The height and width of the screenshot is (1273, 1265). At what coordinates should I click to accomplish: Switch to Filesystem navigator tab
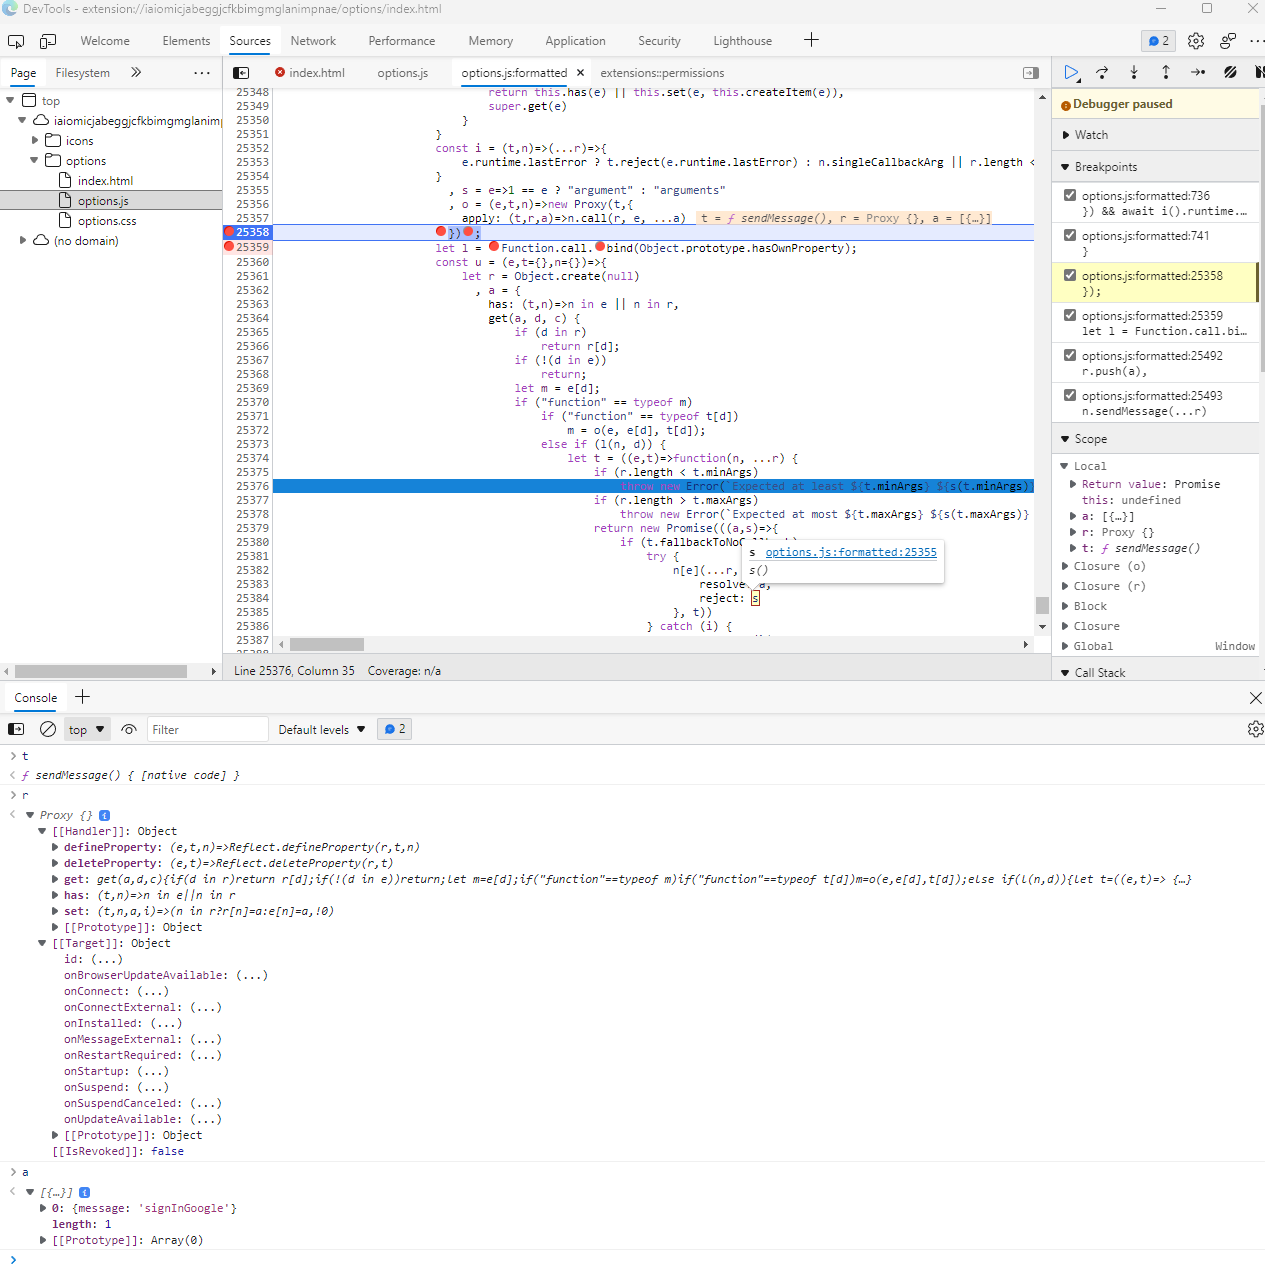(83, 73)
